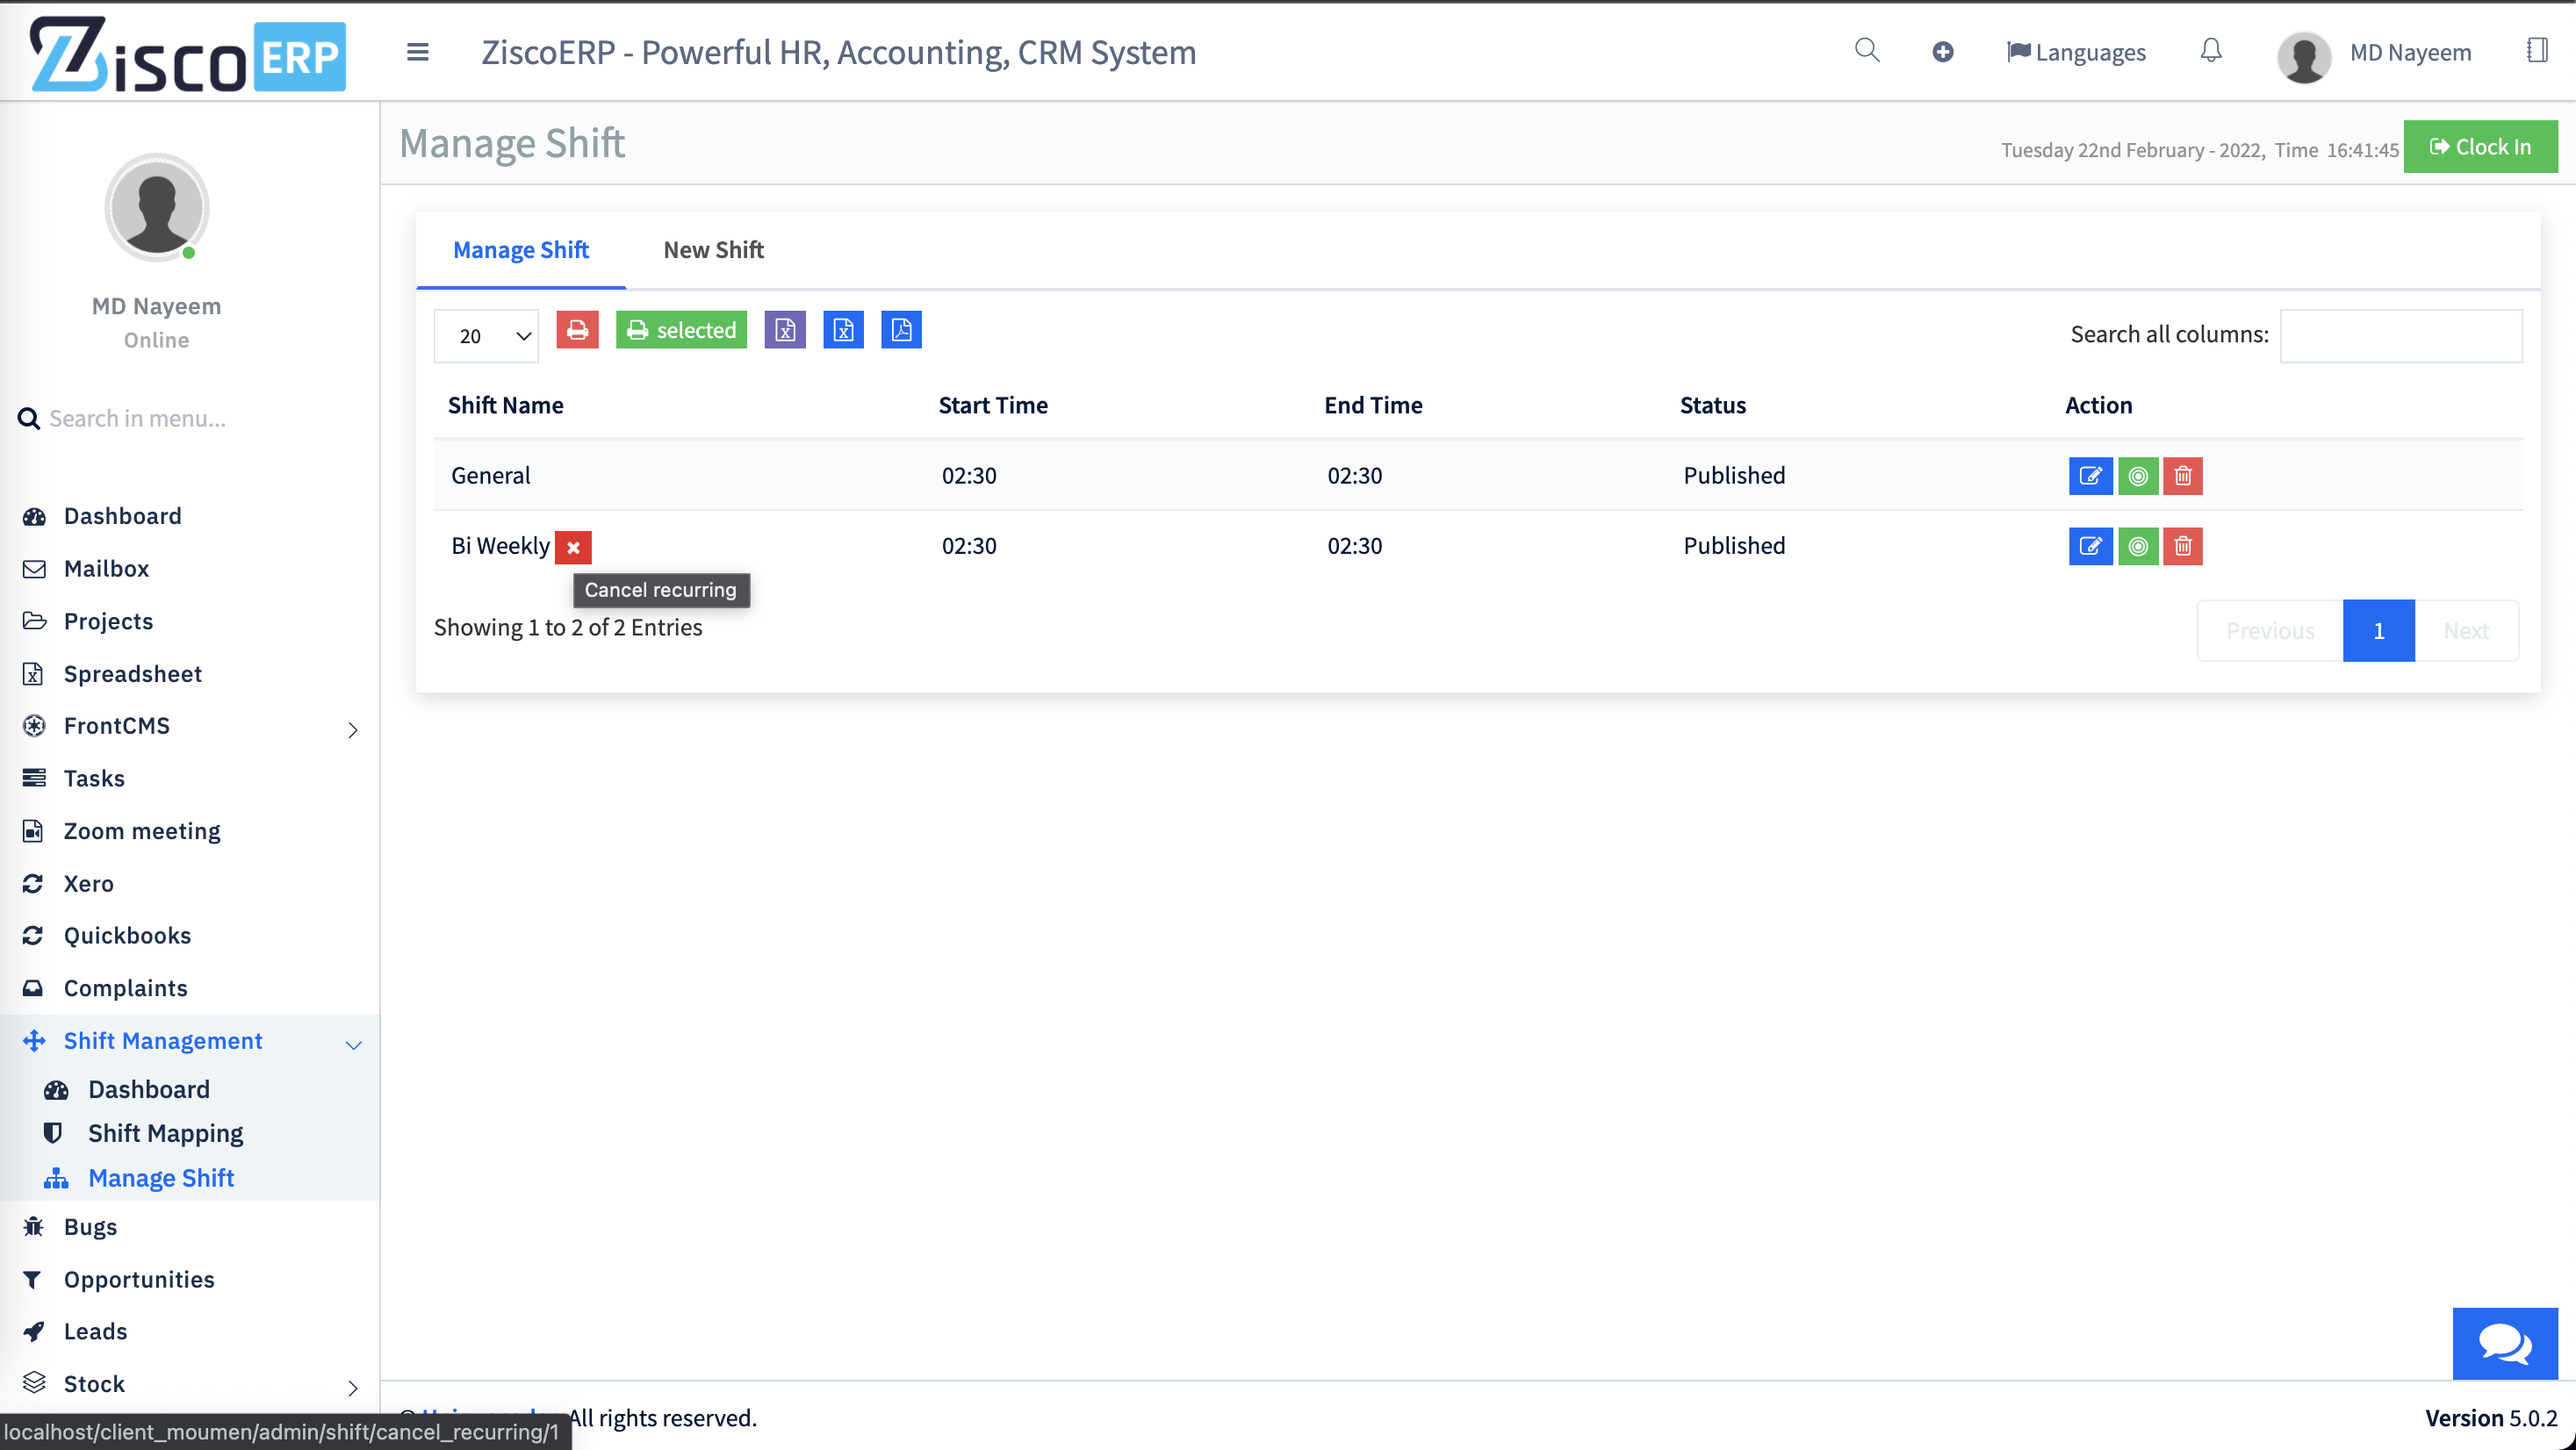Open the print shifts icon
This screenshot has height=1450, width=2576.
(577, 329)
